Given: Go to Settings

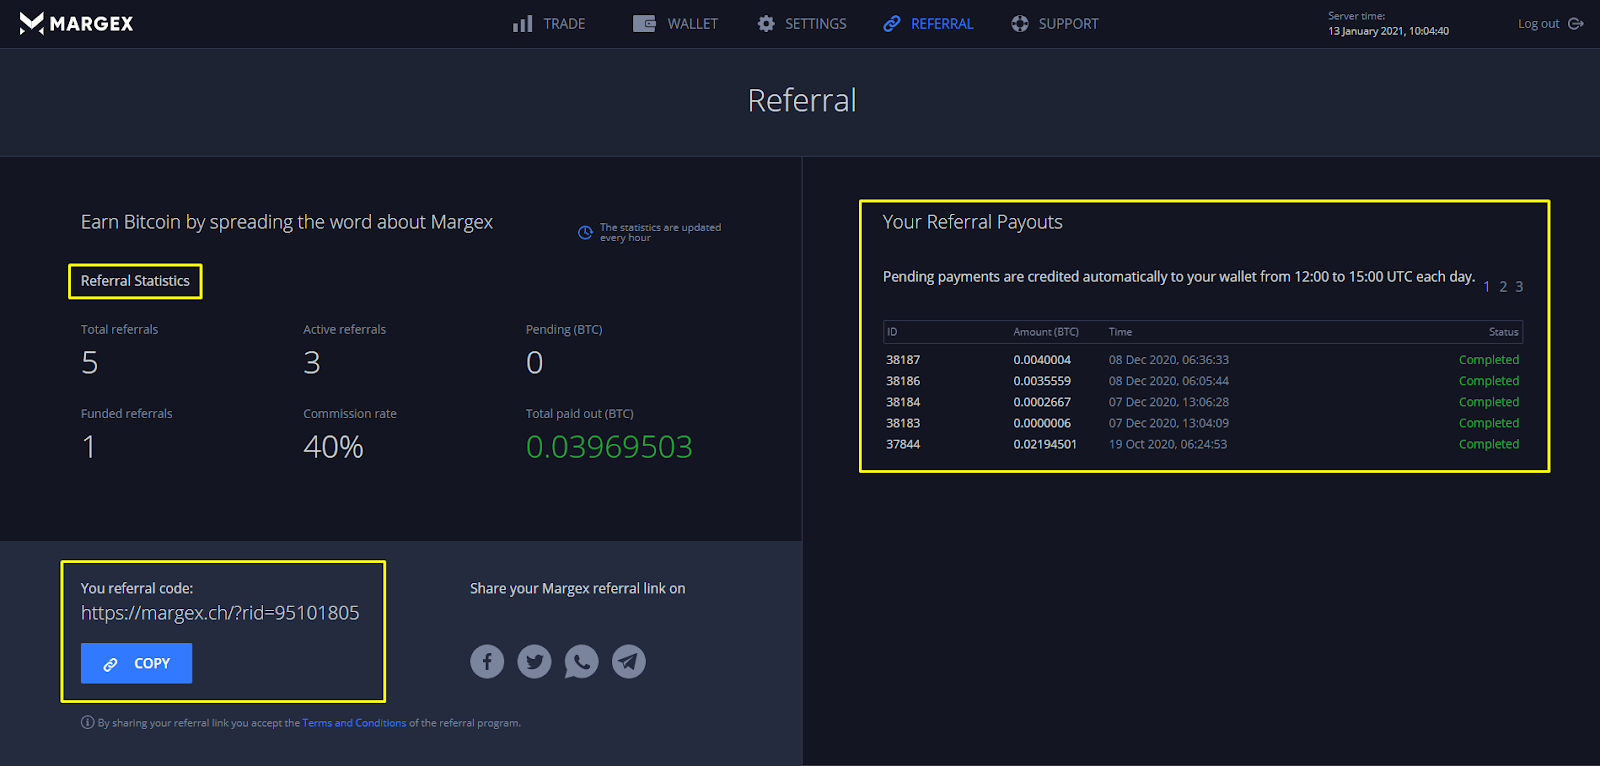Looking at the screenshot, I should (802, 24).
